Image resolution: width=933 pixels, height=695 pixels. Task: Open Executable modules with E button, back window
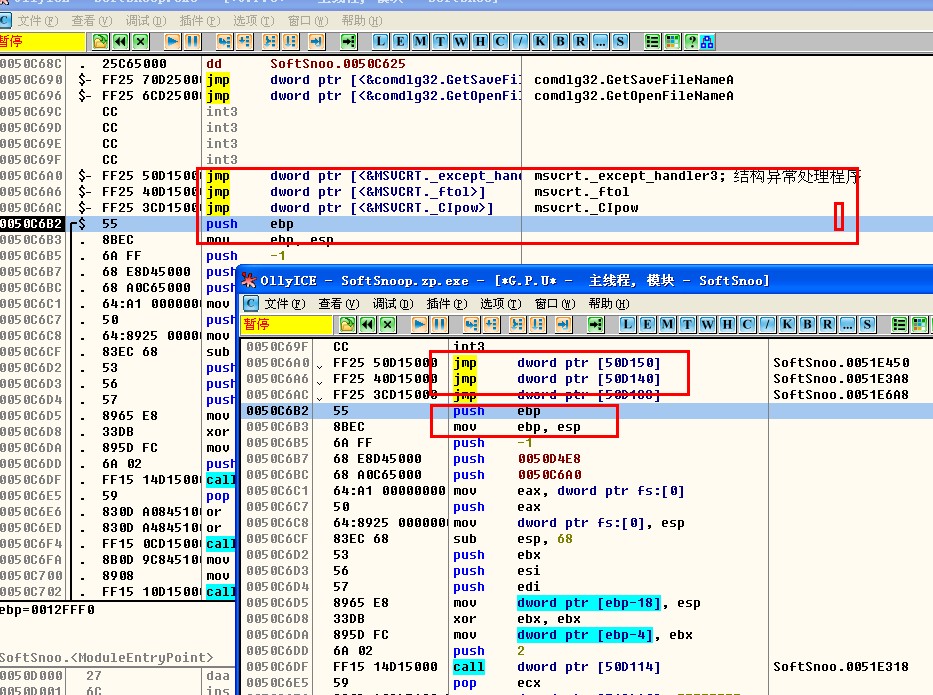pos(400,42)
